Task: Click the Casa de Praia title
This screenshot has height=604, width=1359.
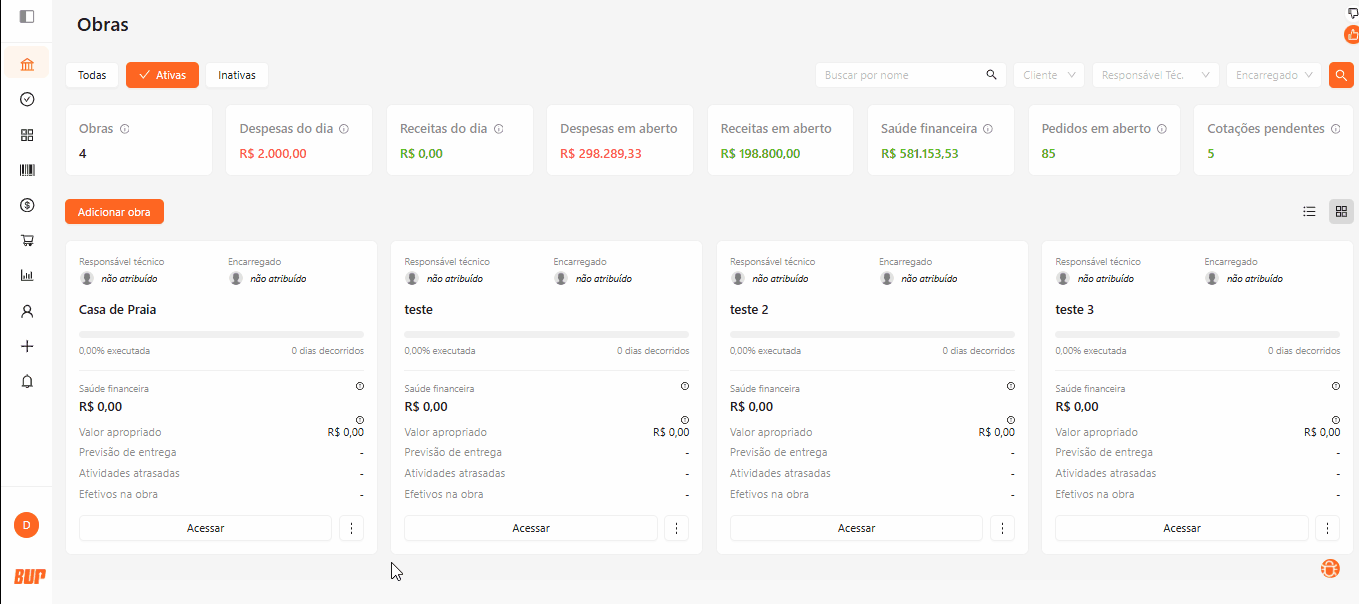Action: [x=117, y=310]
